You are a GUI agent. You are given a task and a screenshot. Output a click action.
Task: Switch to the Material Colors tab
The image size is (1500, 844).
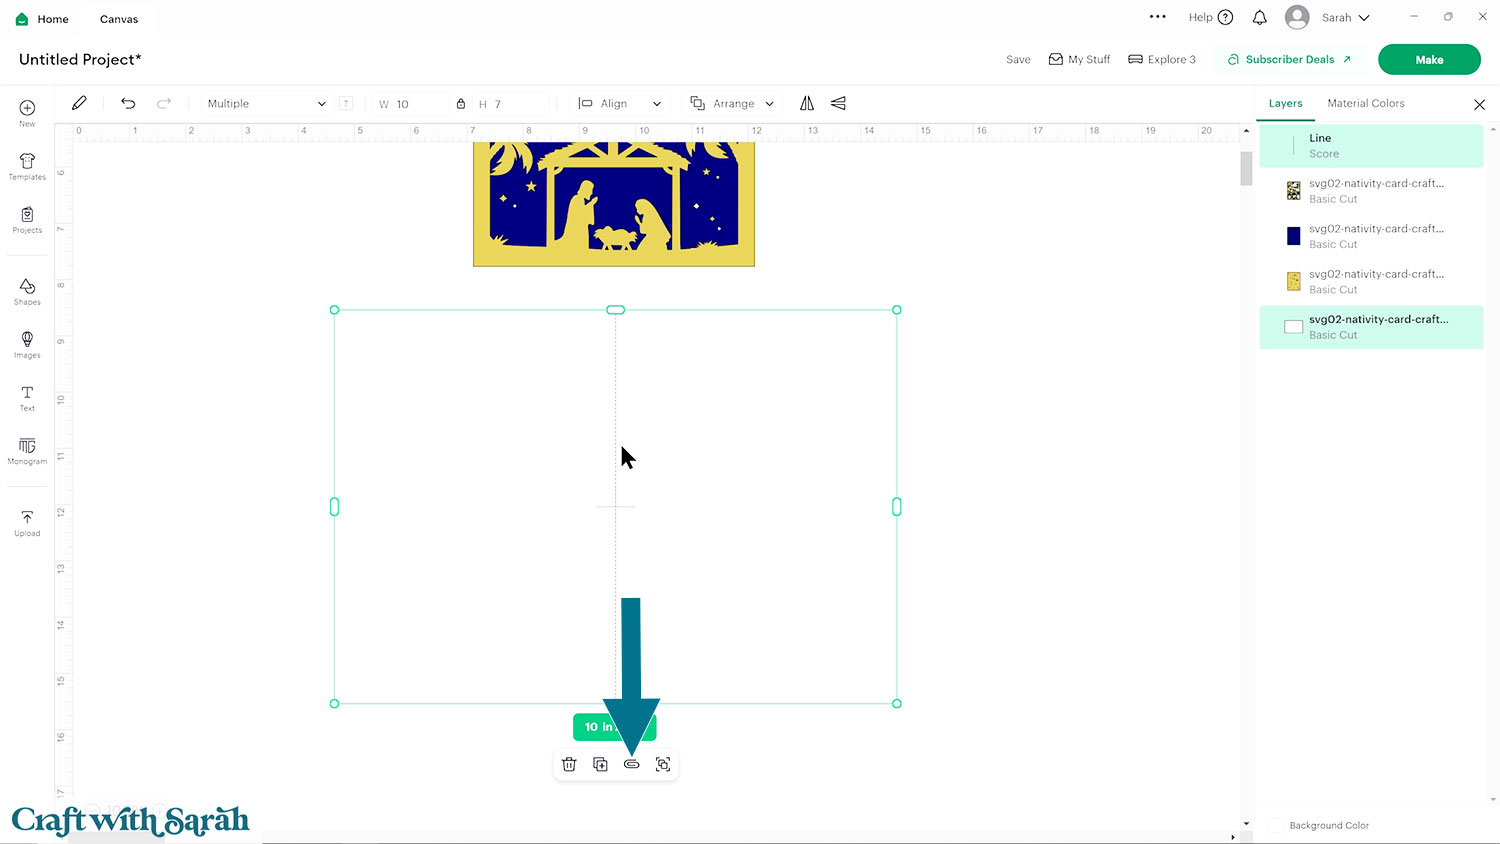pyautogui.click(x=1365, y=103)
